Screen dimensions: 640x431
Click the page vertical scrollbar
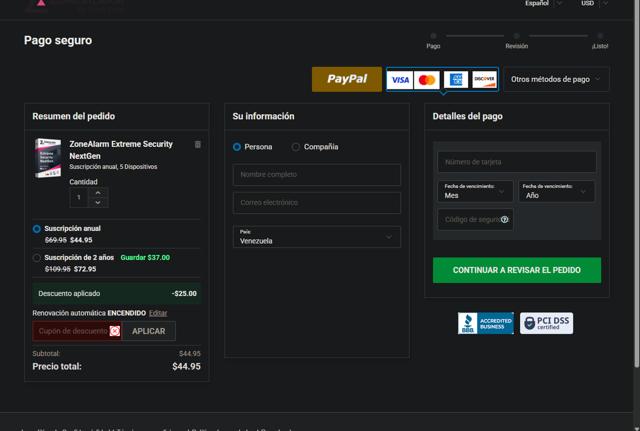637,184
